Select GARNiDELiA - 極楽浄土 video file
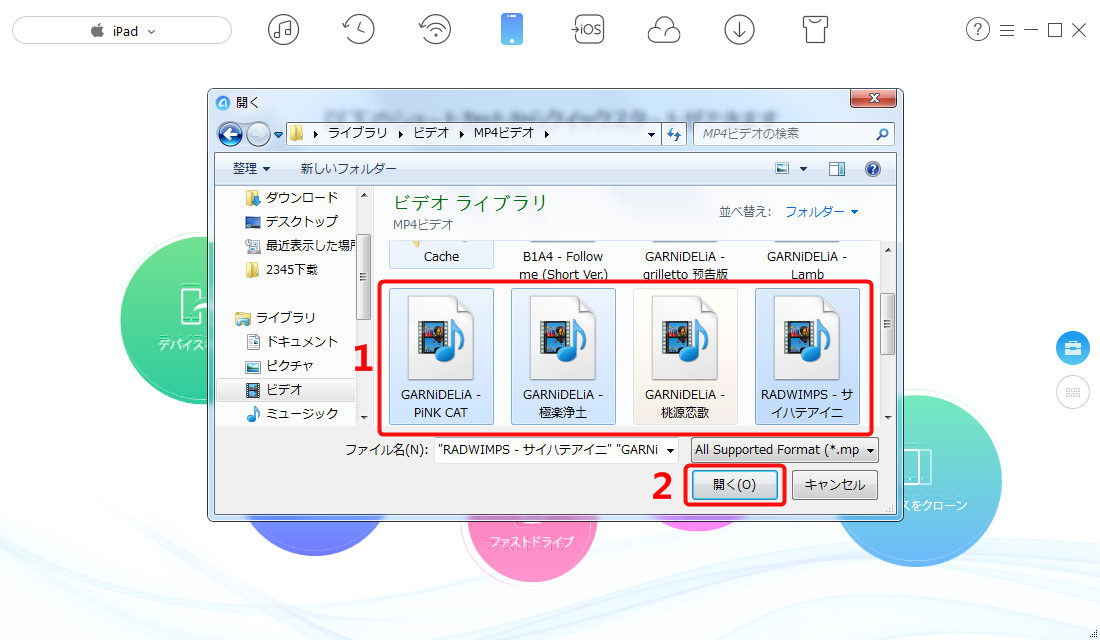This screenshot has width=1100, height=640. click(563, 356)
